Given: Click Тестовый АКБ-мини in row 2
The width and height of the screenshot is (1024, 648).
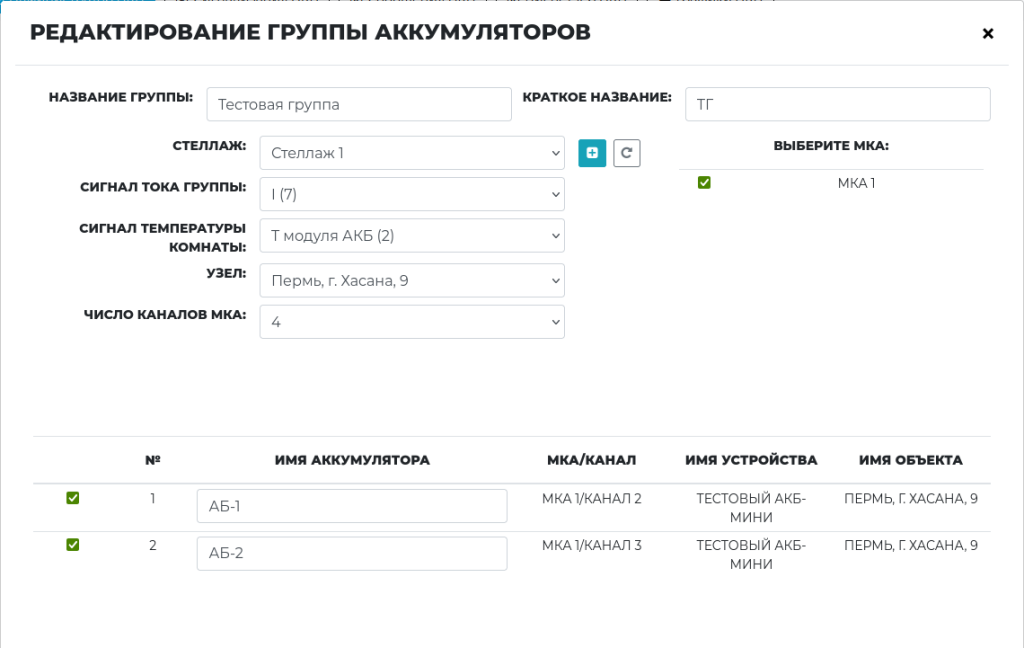Looking at the screenshot, I should pos(751,555).
